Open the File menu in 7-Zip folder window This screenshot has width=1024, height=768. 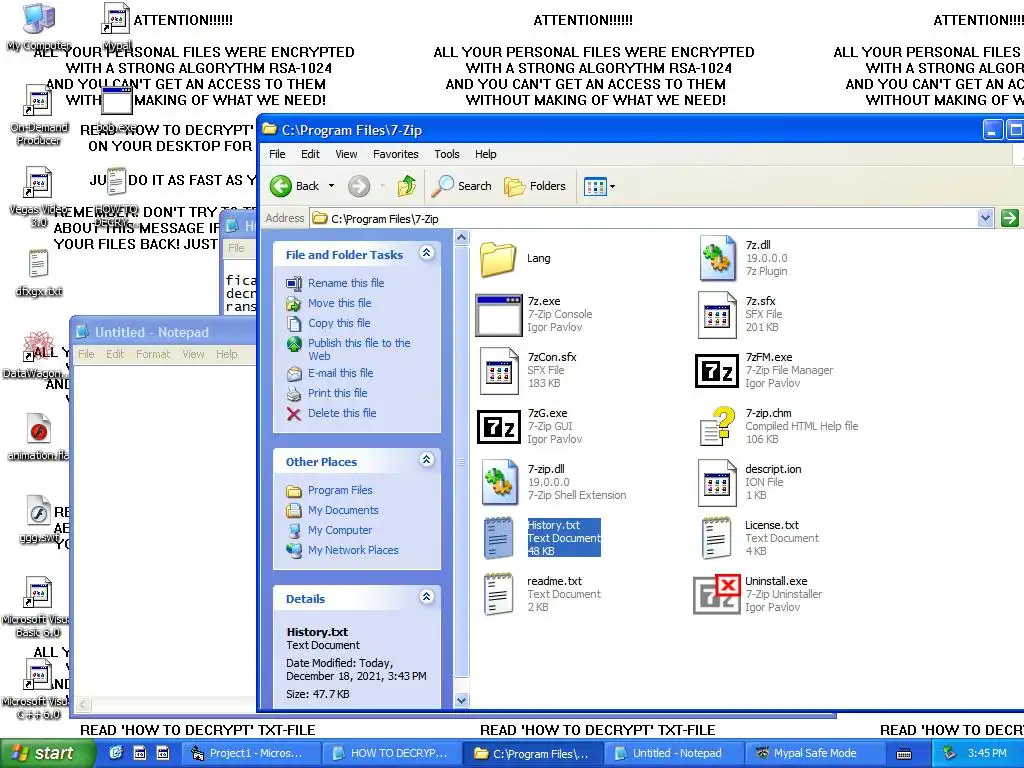click(x=278, y=154)
